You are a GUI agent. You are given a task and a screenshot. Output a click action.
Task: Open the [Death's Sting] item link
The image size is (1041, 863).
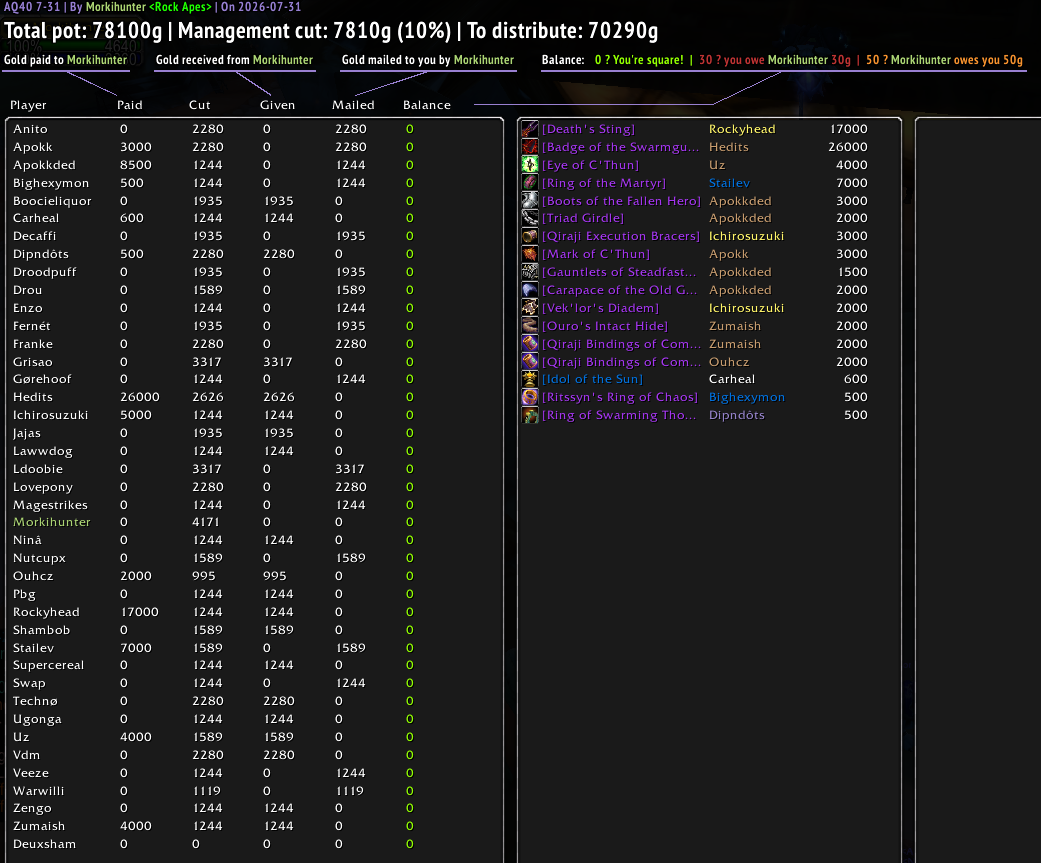click(588, 129)
